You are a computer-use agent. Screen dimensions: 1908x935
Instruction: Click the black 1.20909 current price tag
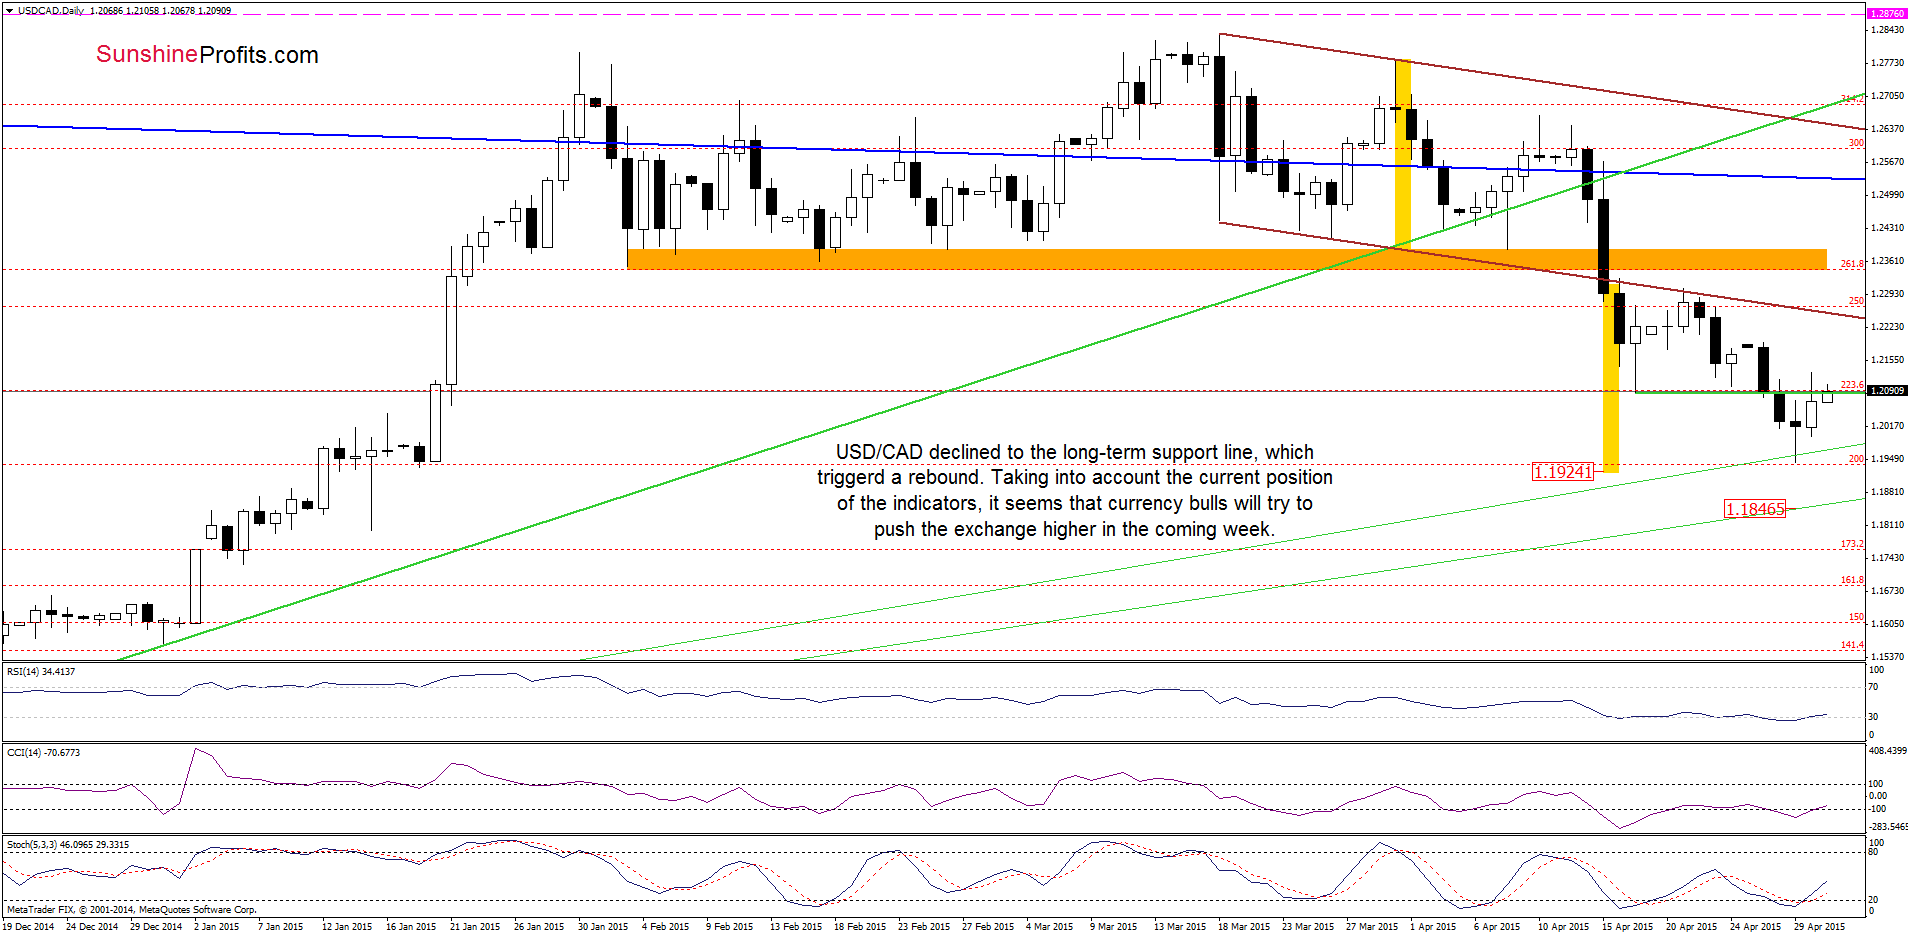tap(1887, 391)
